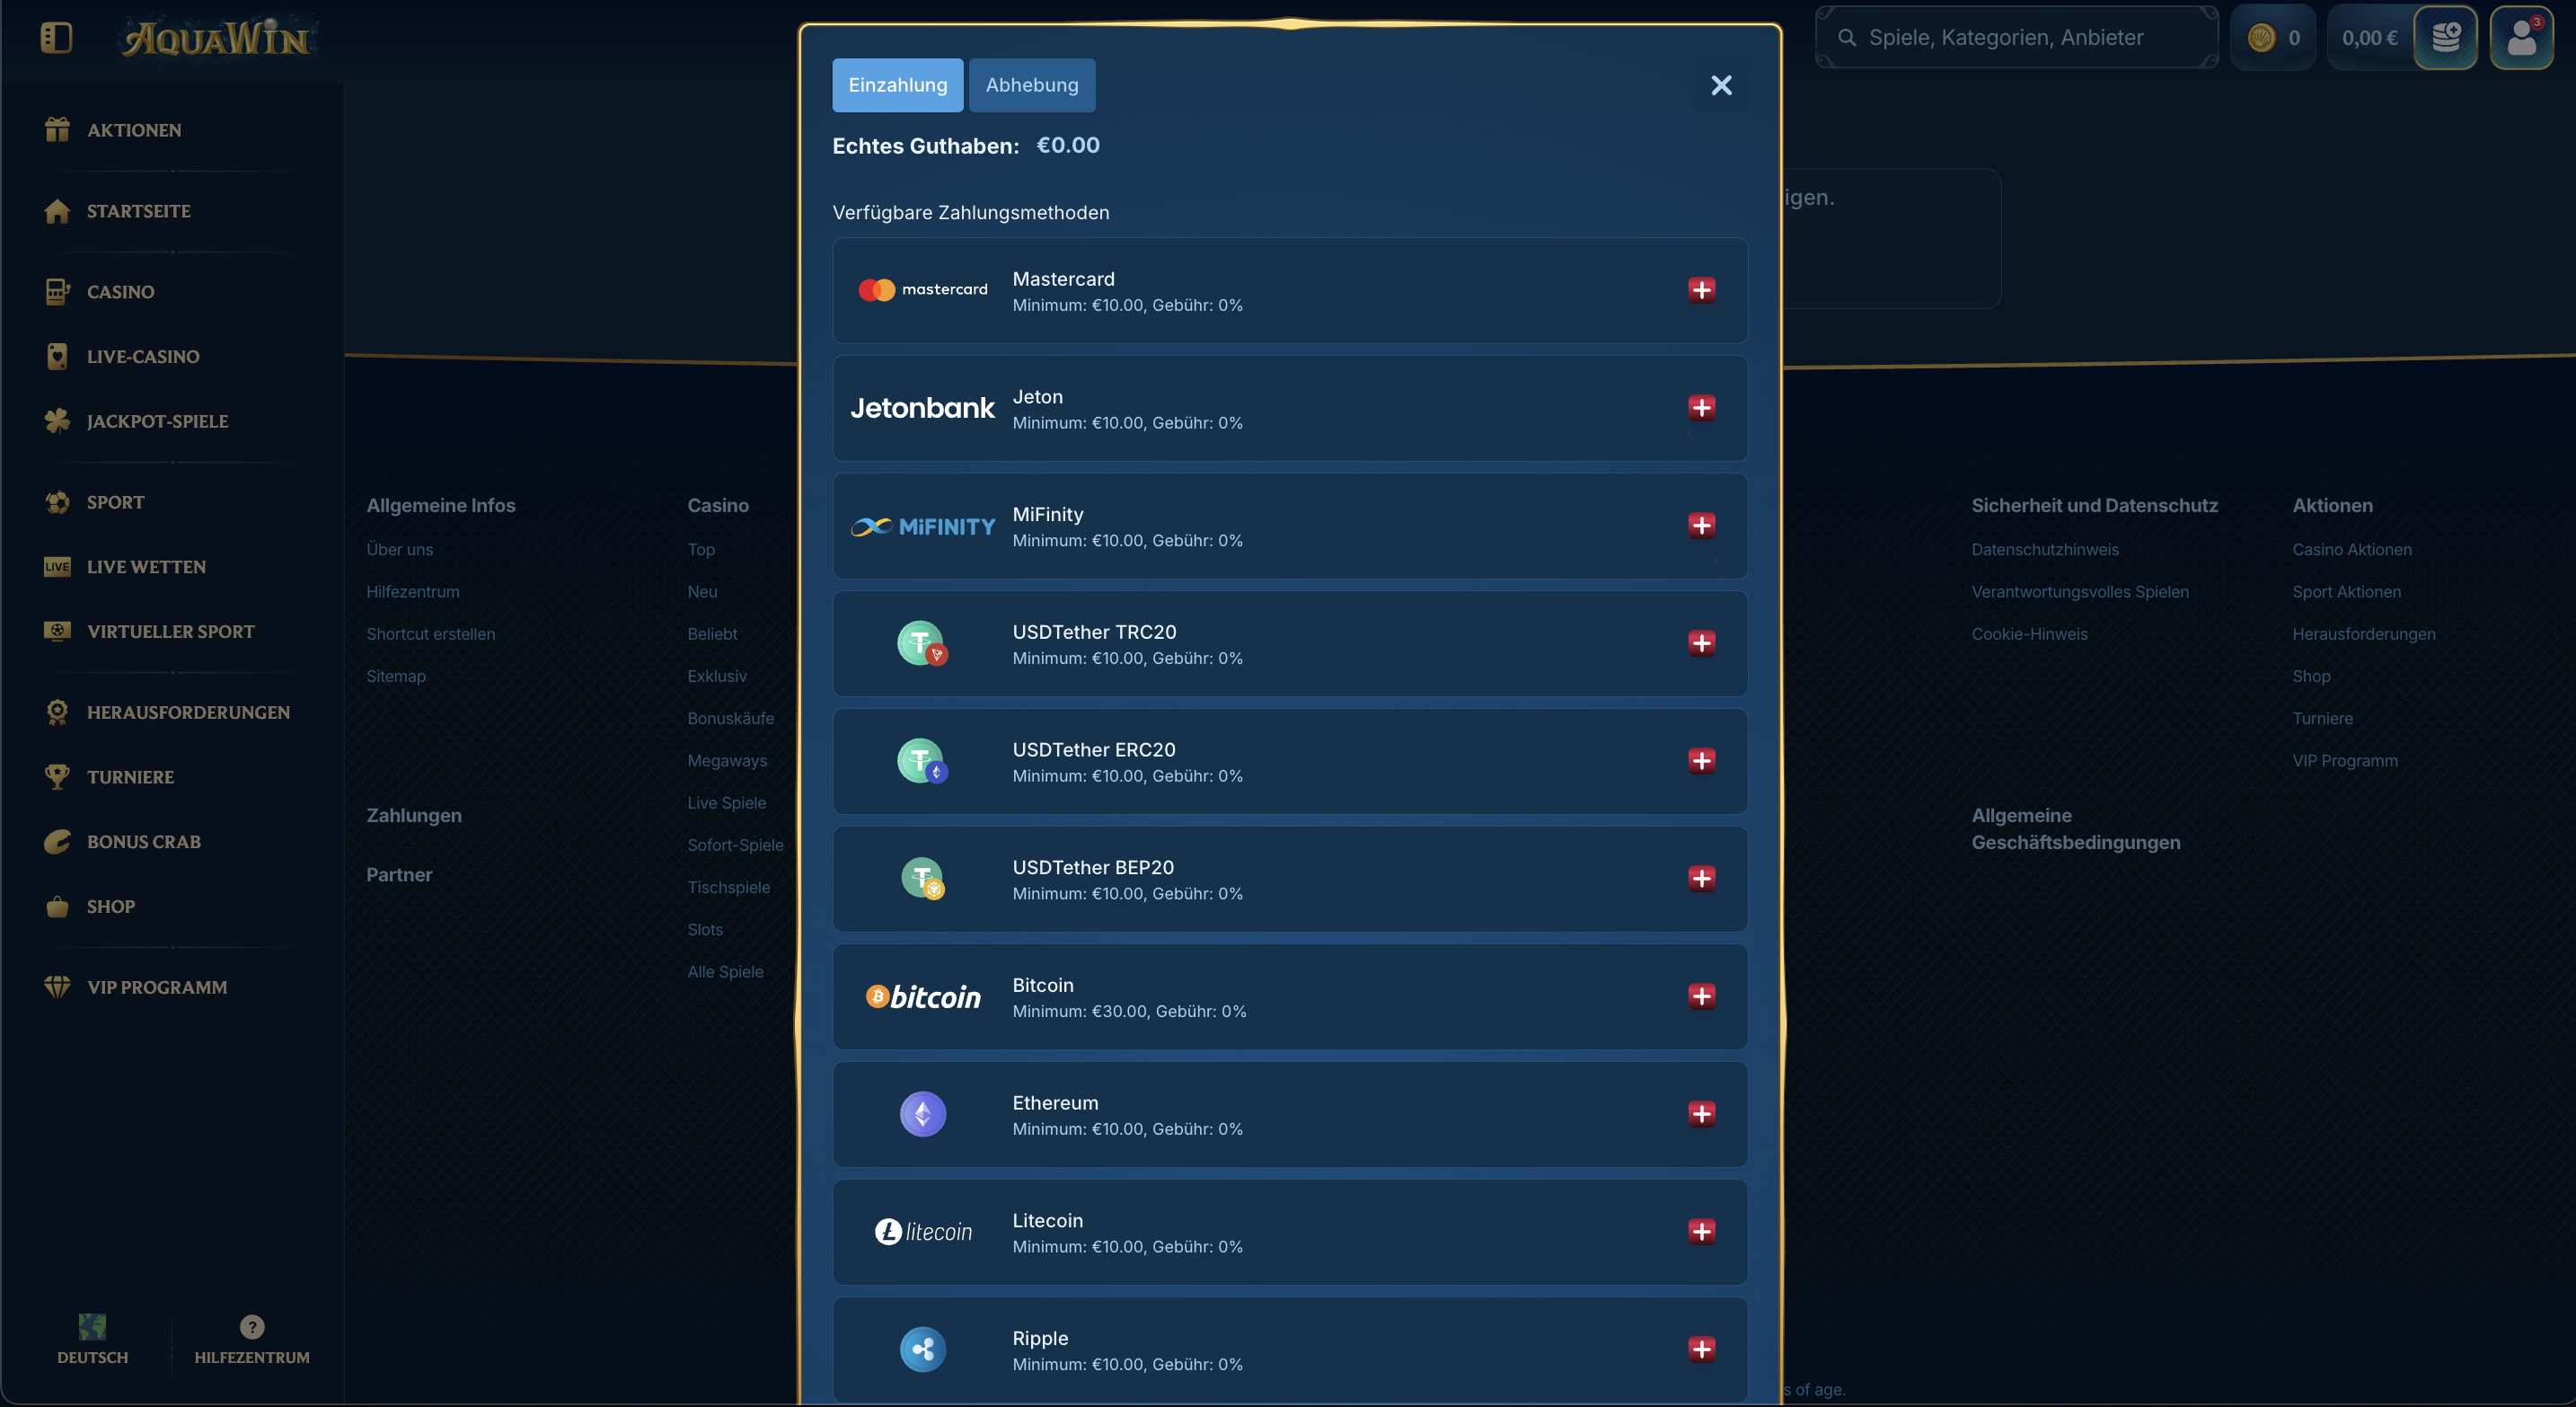Open the Partner footer heading link
This screenshot has height=1407, width=2576.
(x=399, y=875)
